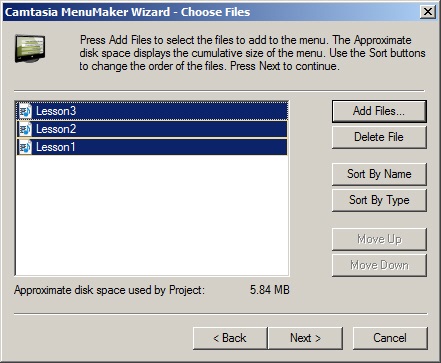Click the Approximate disk space used label
This screenshot has height=363, width=441.
point(109,290)
